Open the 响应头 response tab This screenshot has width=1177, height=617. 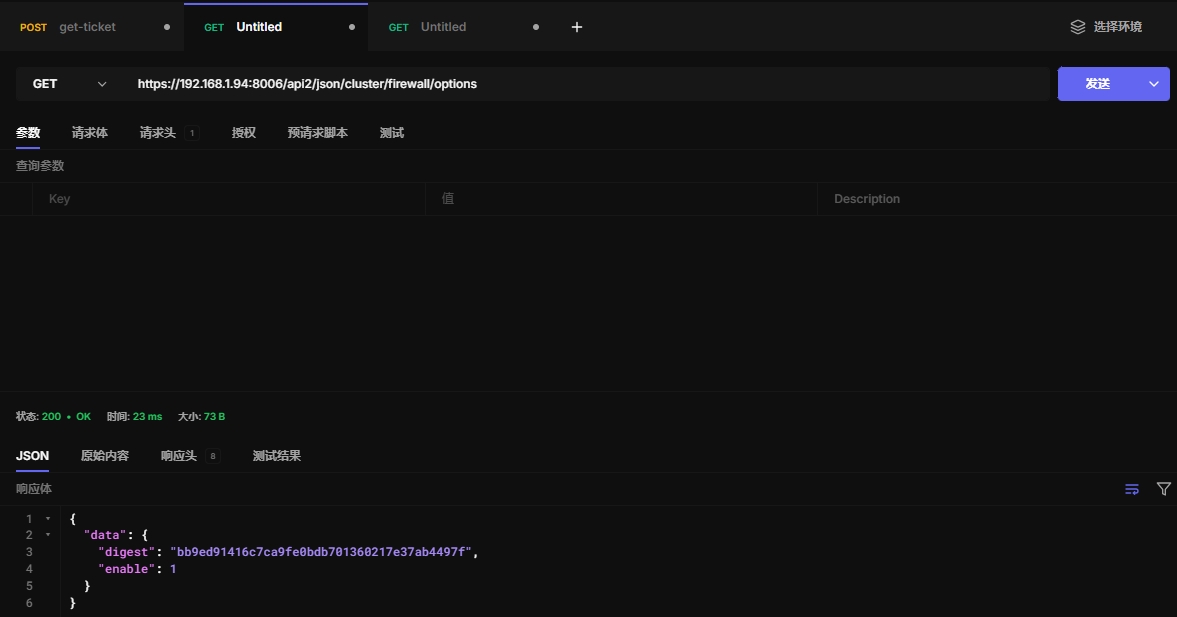pyautogui.click(x=179, y=456)
